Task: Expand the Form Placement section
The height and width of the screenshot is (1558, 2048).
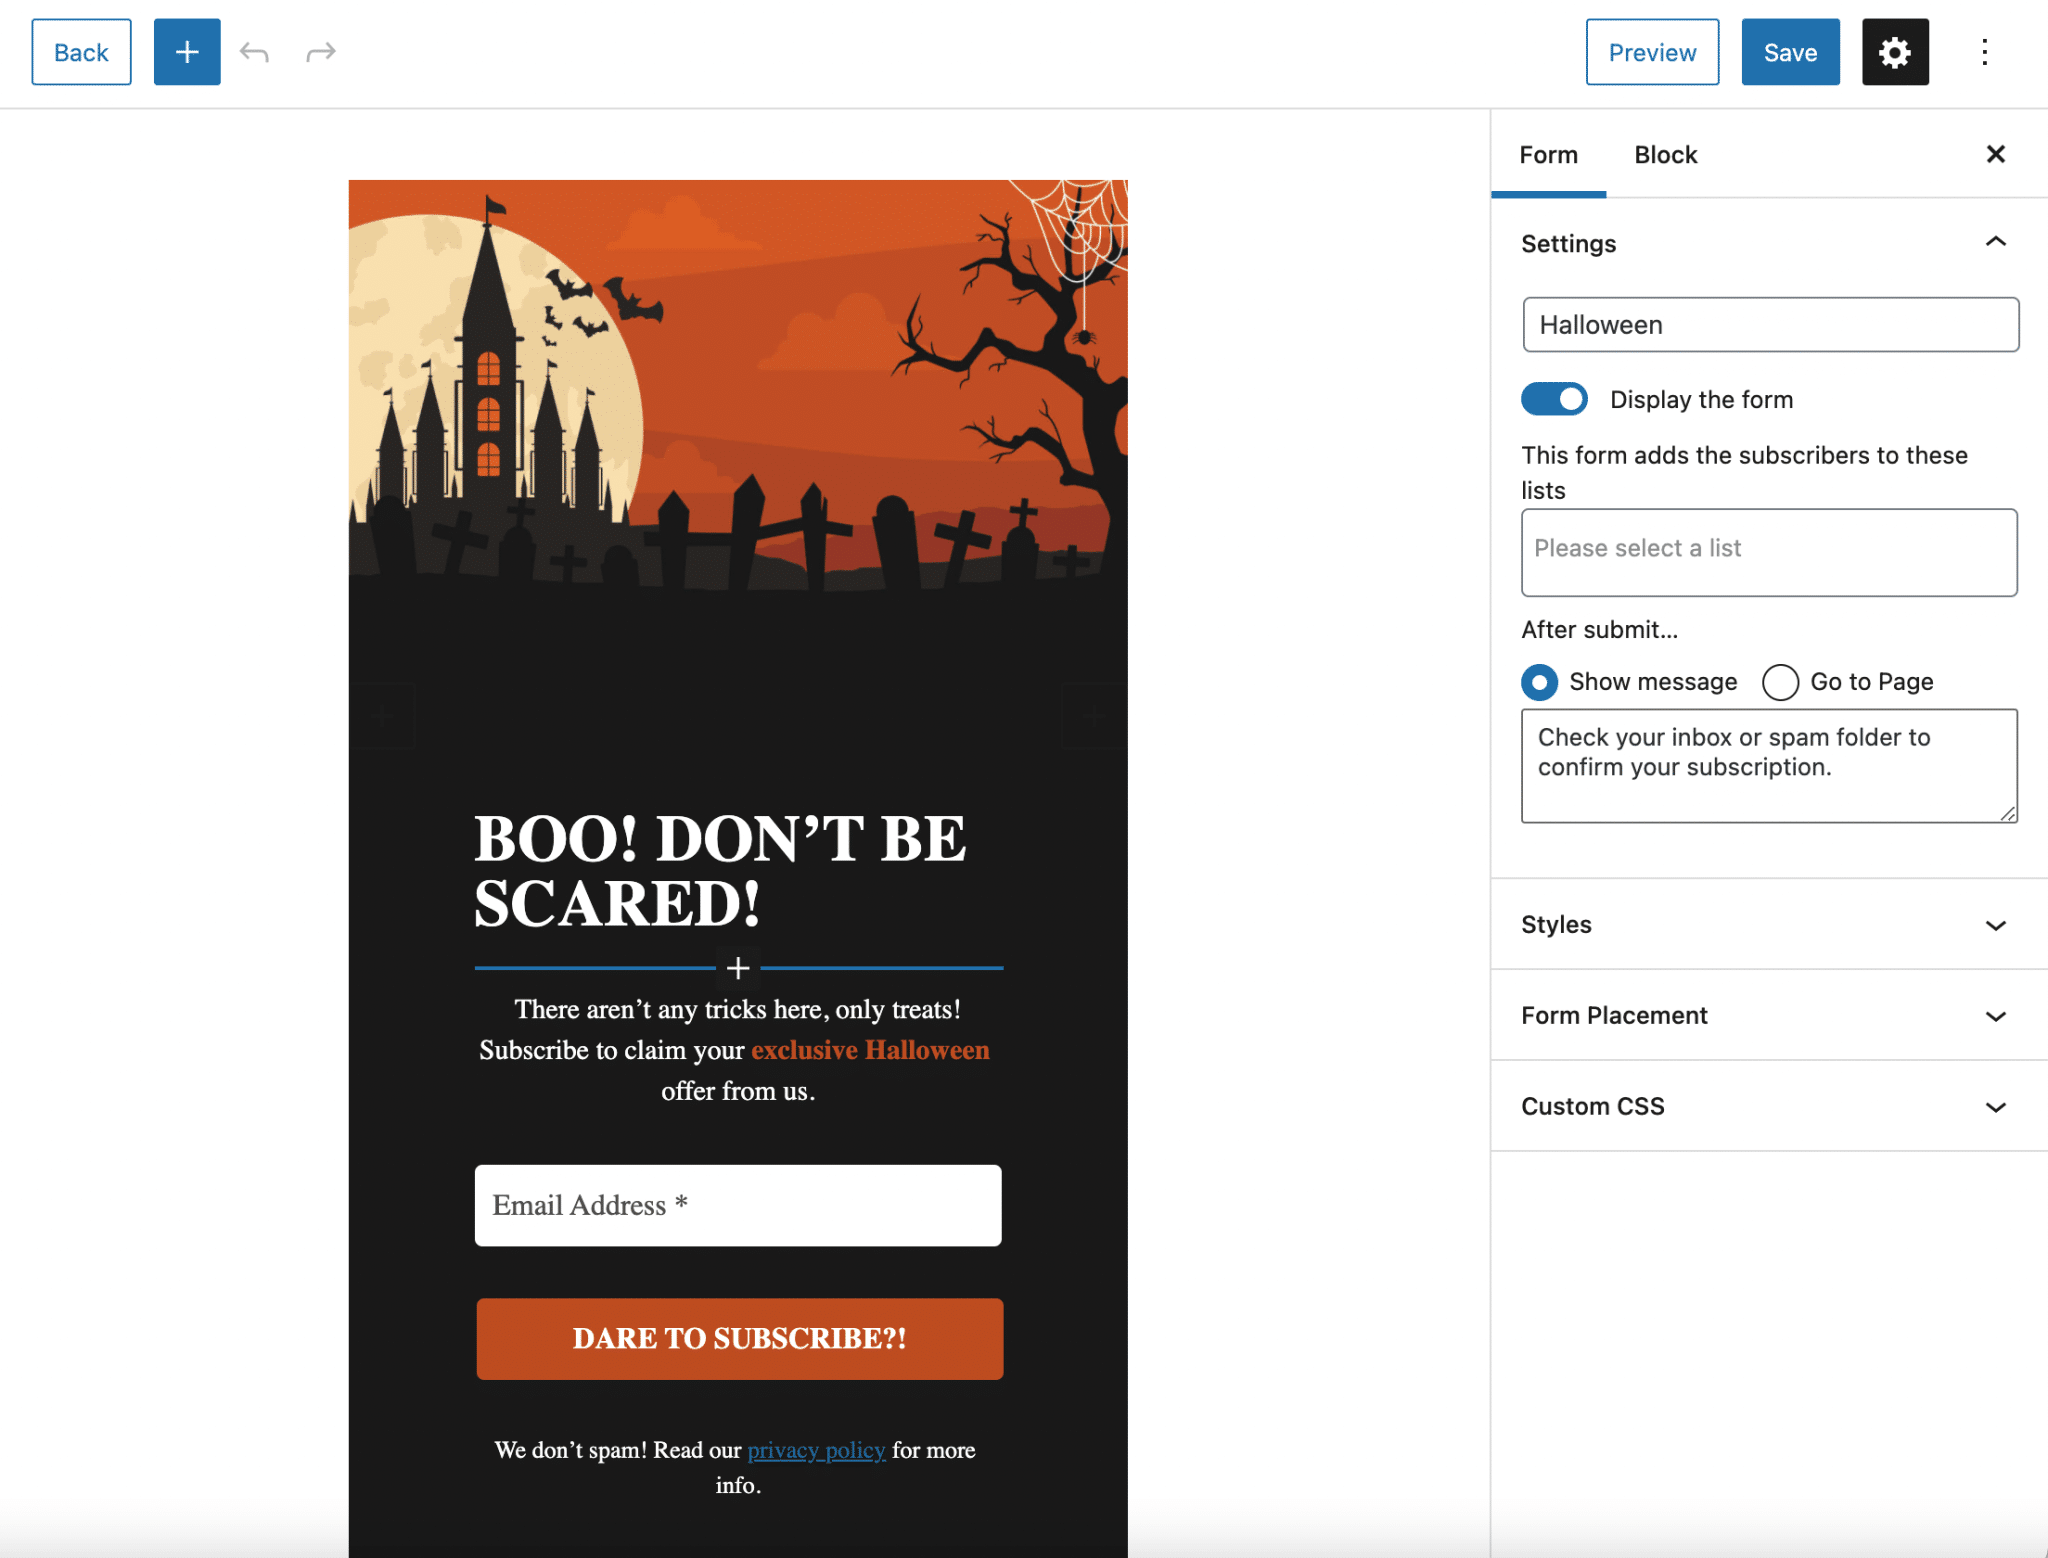Action: tap(1995, 1016)
